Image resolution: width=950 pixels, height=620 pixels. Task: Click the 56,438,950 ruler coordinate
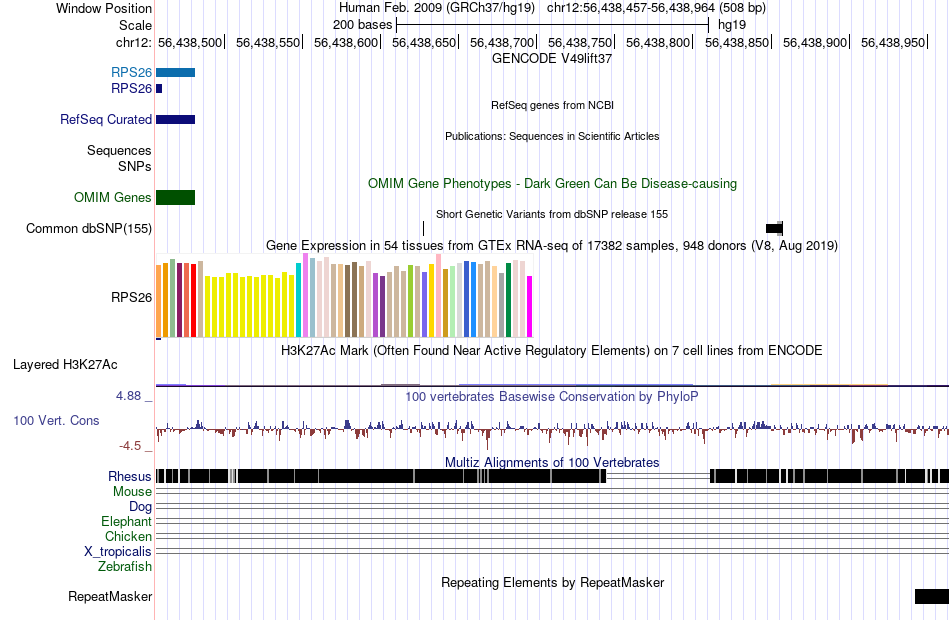point(893,42)
